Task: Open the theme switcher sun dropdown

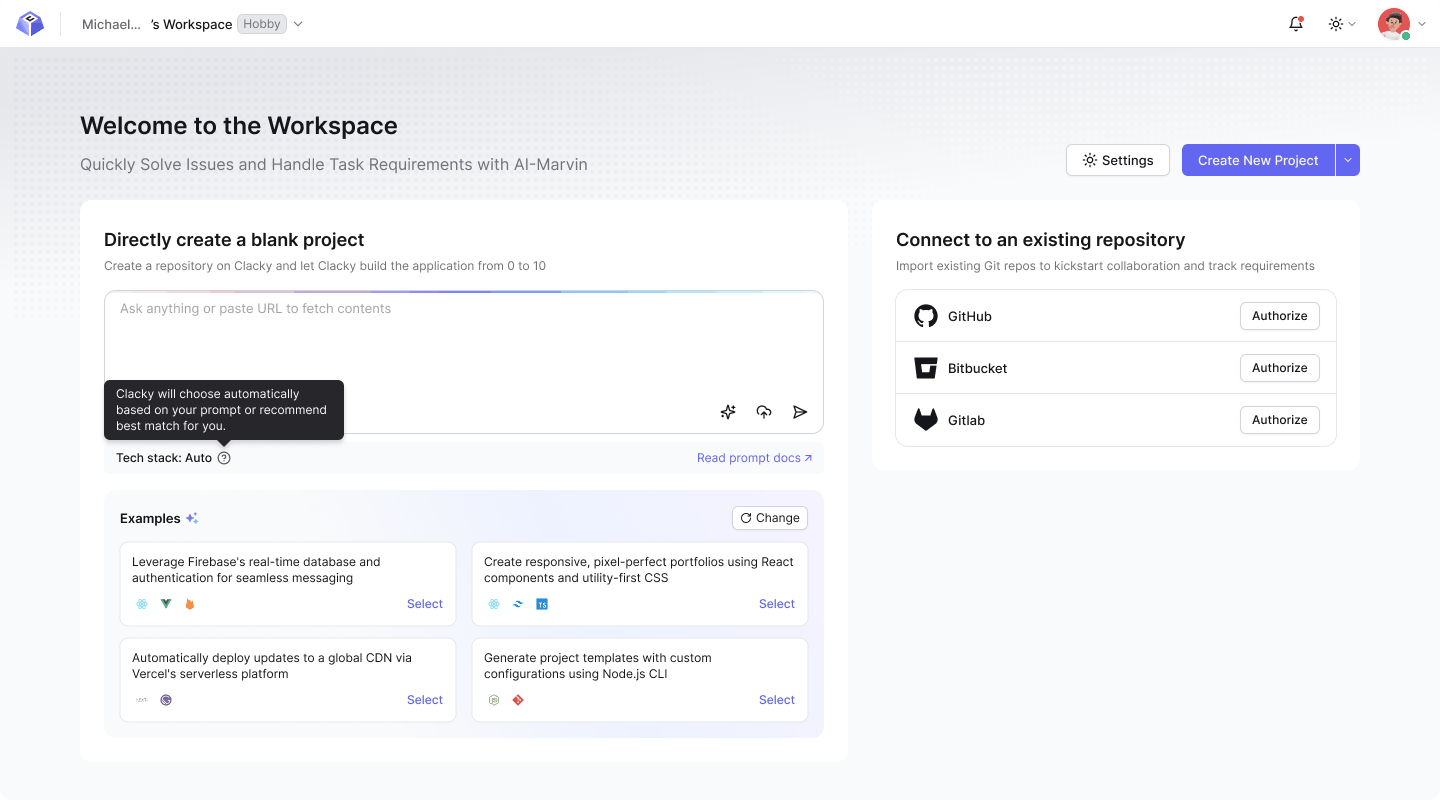Action: click(1341, 24)
